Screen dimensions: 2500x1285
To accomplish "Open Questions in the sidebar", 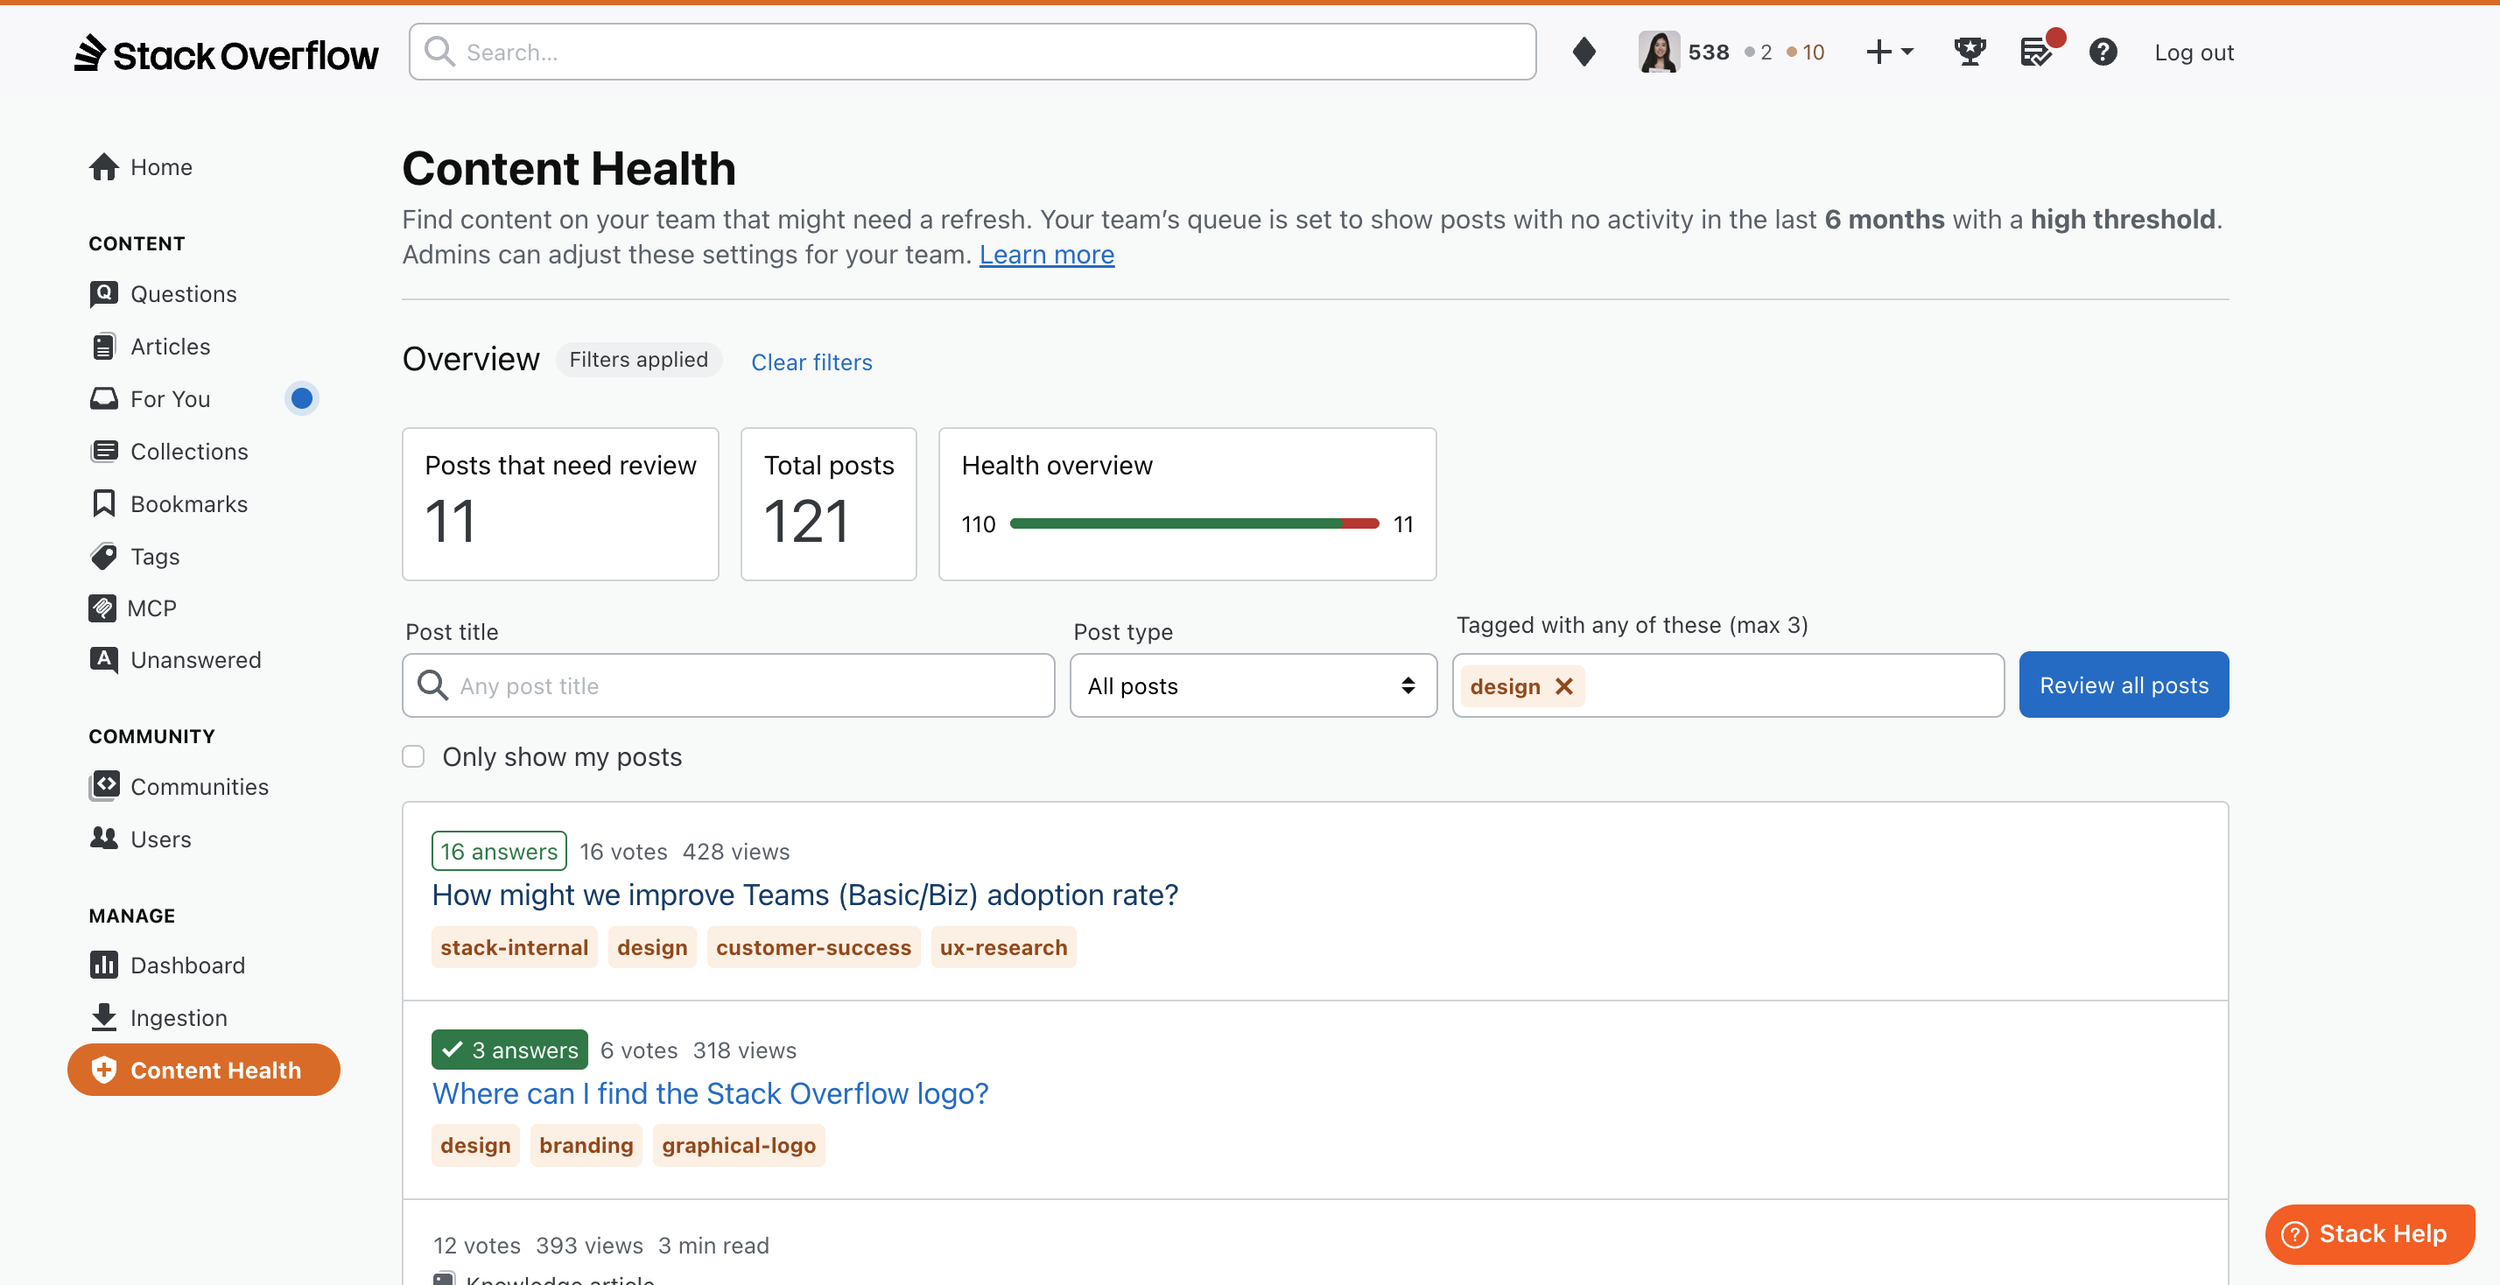I will coord(163,294).
